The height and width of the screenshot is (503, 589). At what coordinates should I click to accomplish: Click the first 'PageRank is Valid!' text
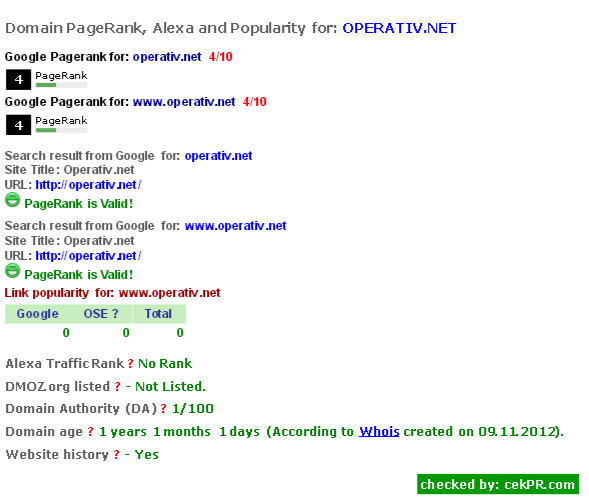coord(79,204)
